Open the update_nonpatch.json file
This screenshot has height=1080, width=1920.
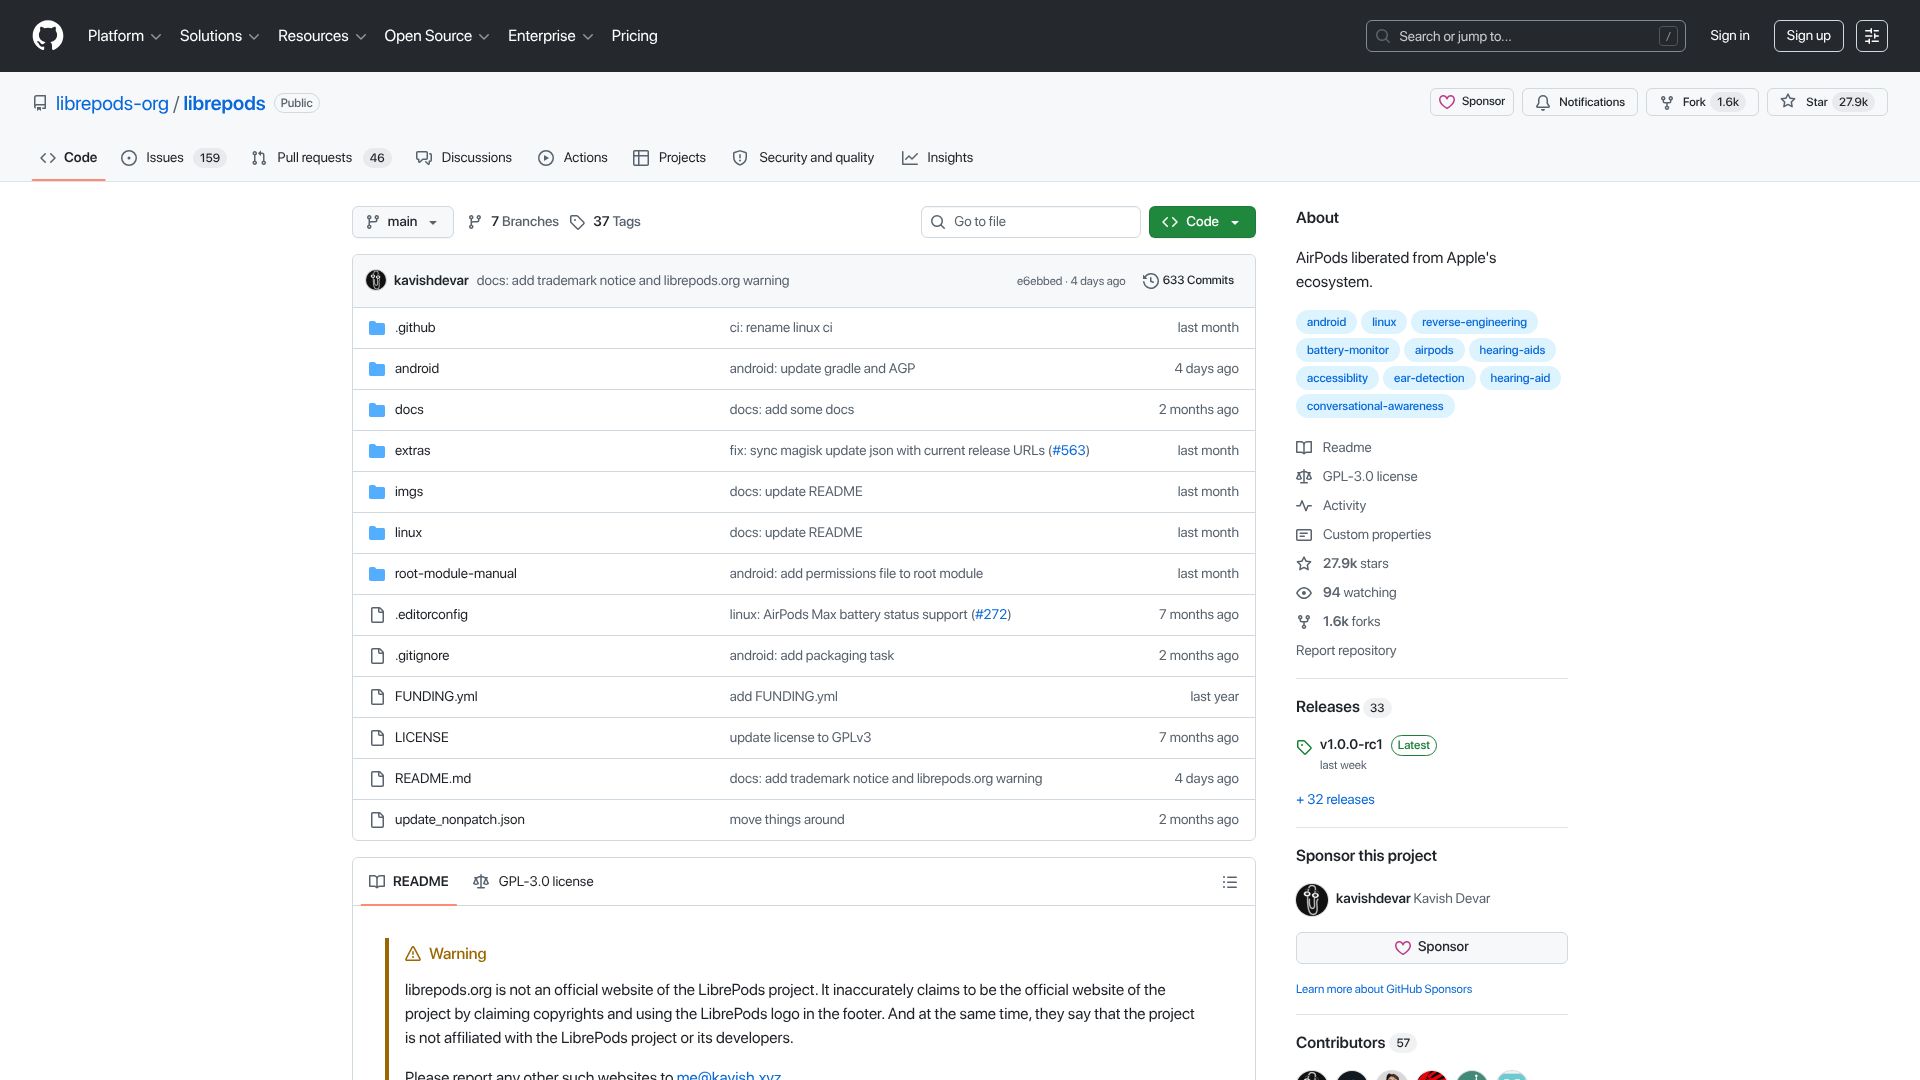tap(459, 820)
